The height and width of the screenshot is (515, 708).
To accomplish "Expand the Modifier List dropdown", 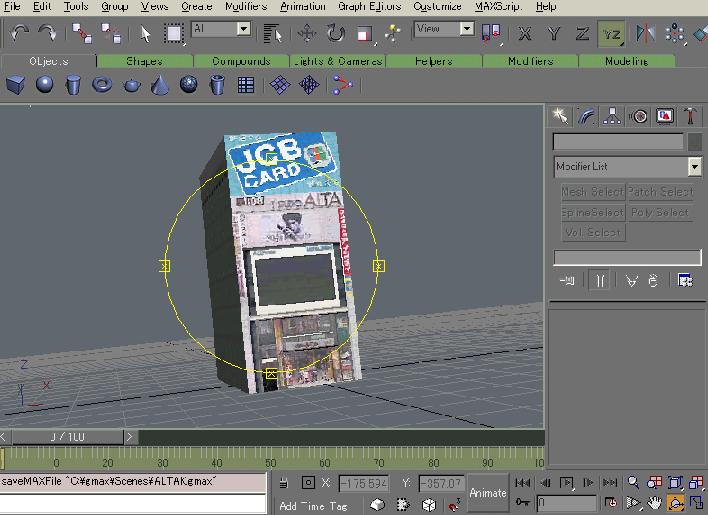I will 694,167.
